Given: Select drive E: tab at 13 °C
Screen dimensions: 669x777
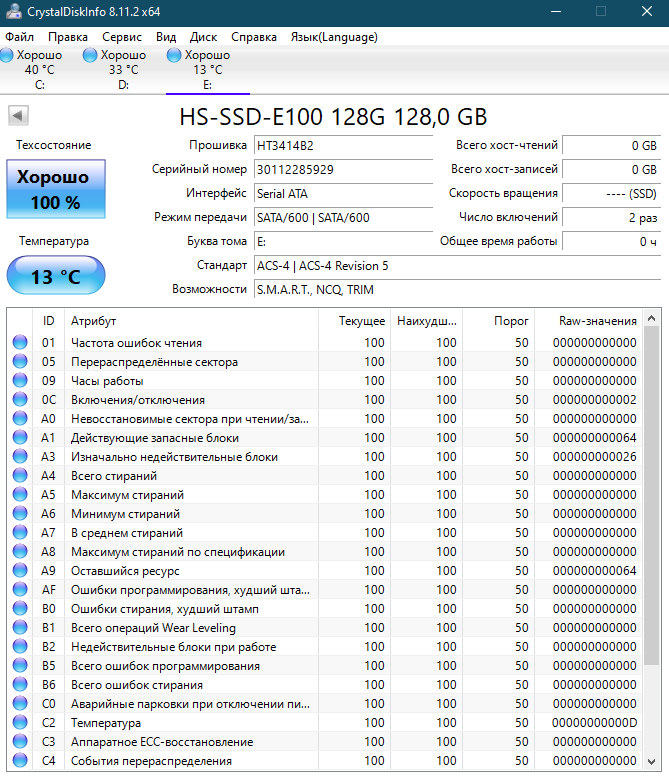Looking at the screenshot, I should coord(208,69).
